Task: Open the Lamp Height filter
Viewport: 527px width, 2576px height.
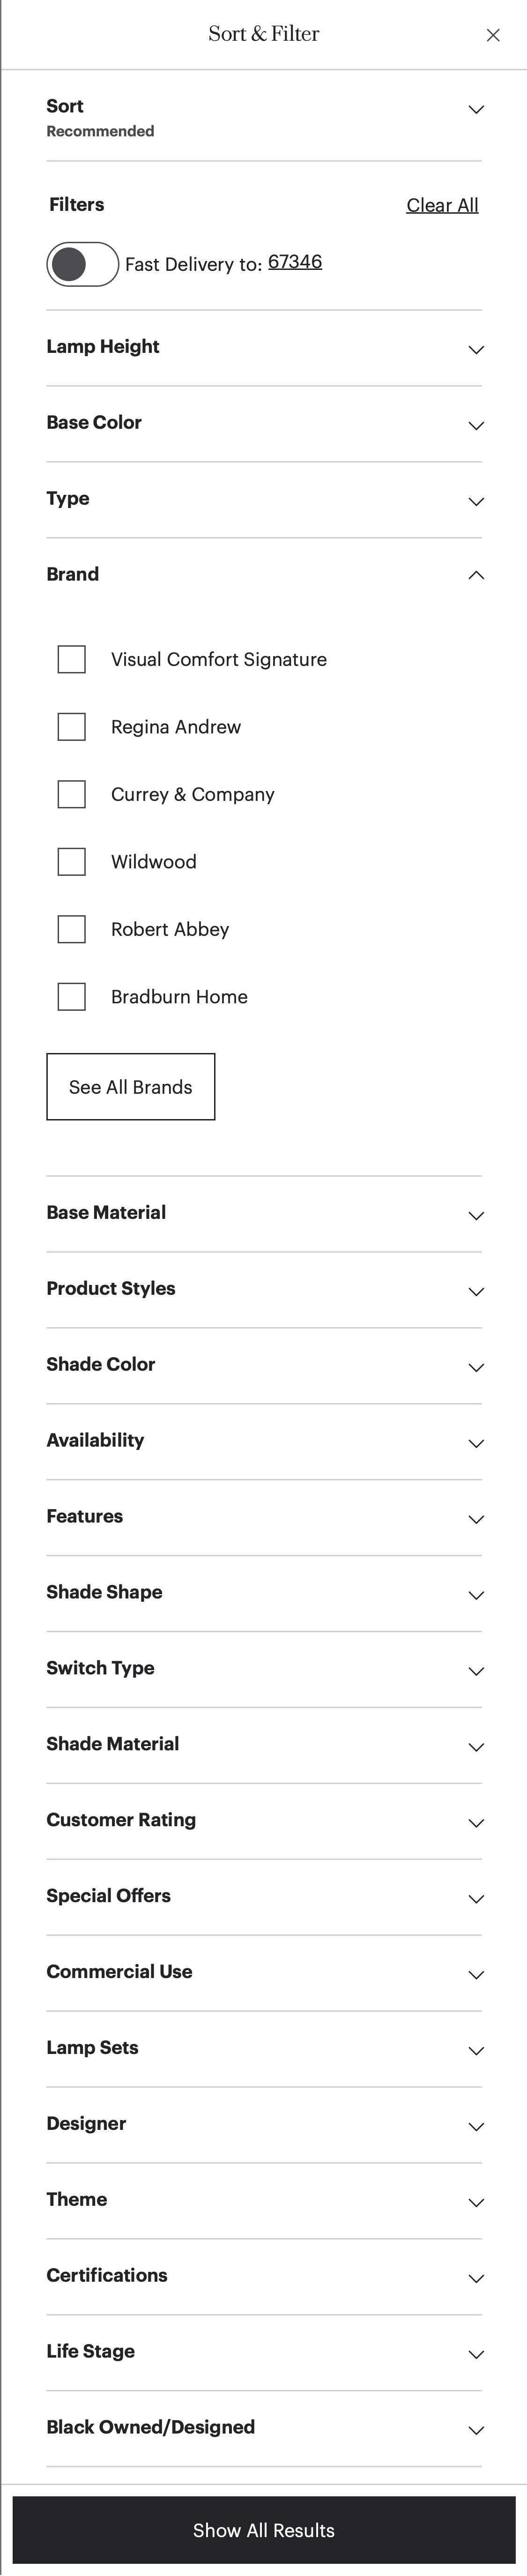Action: [x=476, y=350]
